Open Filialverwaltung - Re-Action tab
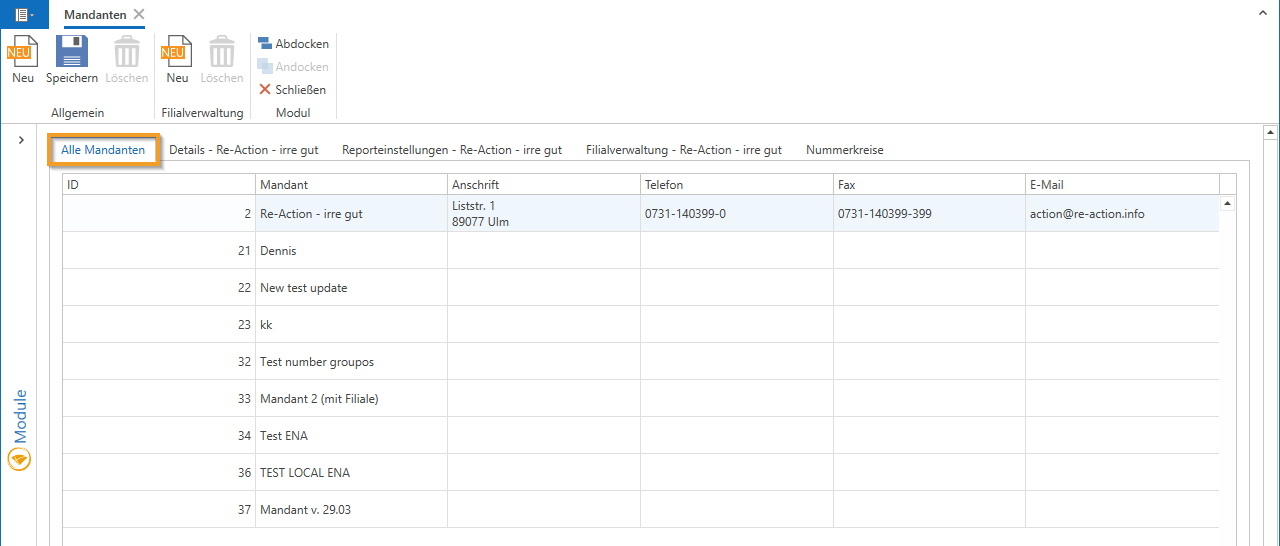The image size is (1280, 546). (683, 150)
